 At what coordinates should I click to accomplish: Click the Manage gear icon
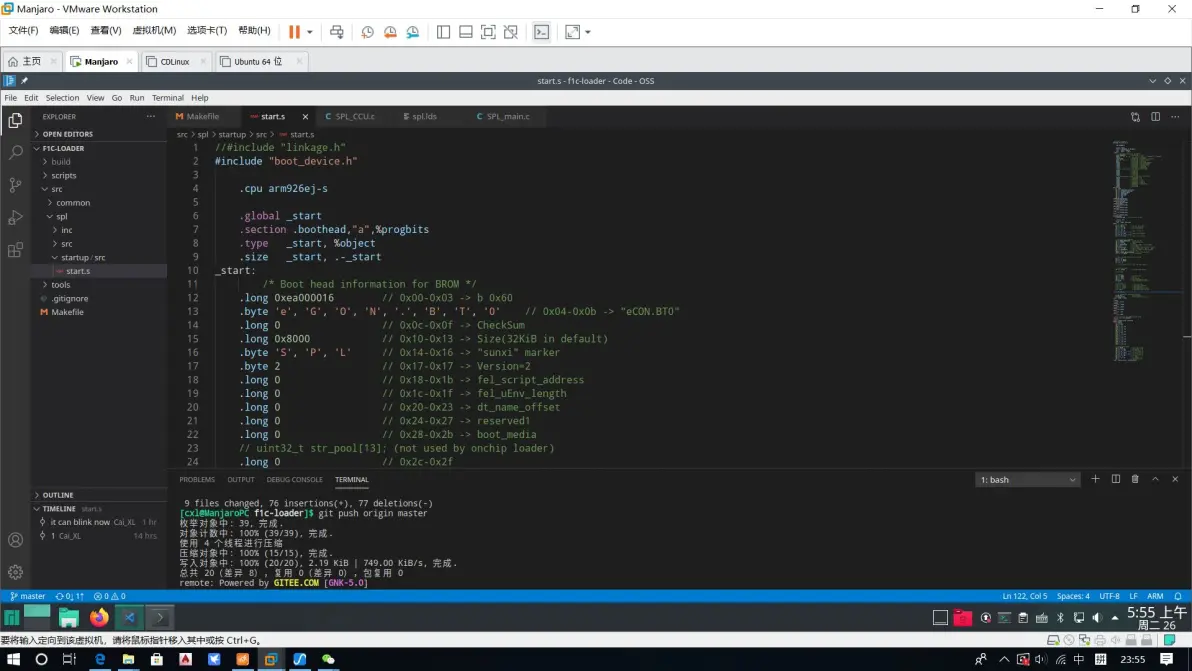pyautogui.click(x=15, y=572)
